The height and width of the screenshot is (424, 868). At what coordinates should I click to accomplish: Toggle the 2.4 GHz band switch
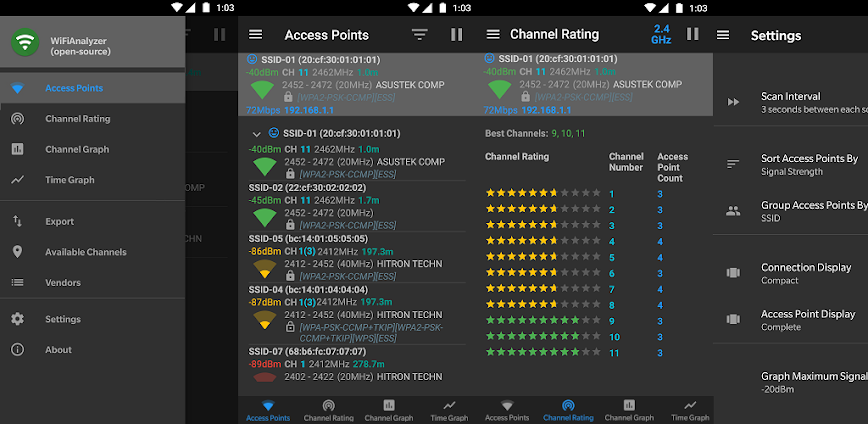(x=661, y=35)
